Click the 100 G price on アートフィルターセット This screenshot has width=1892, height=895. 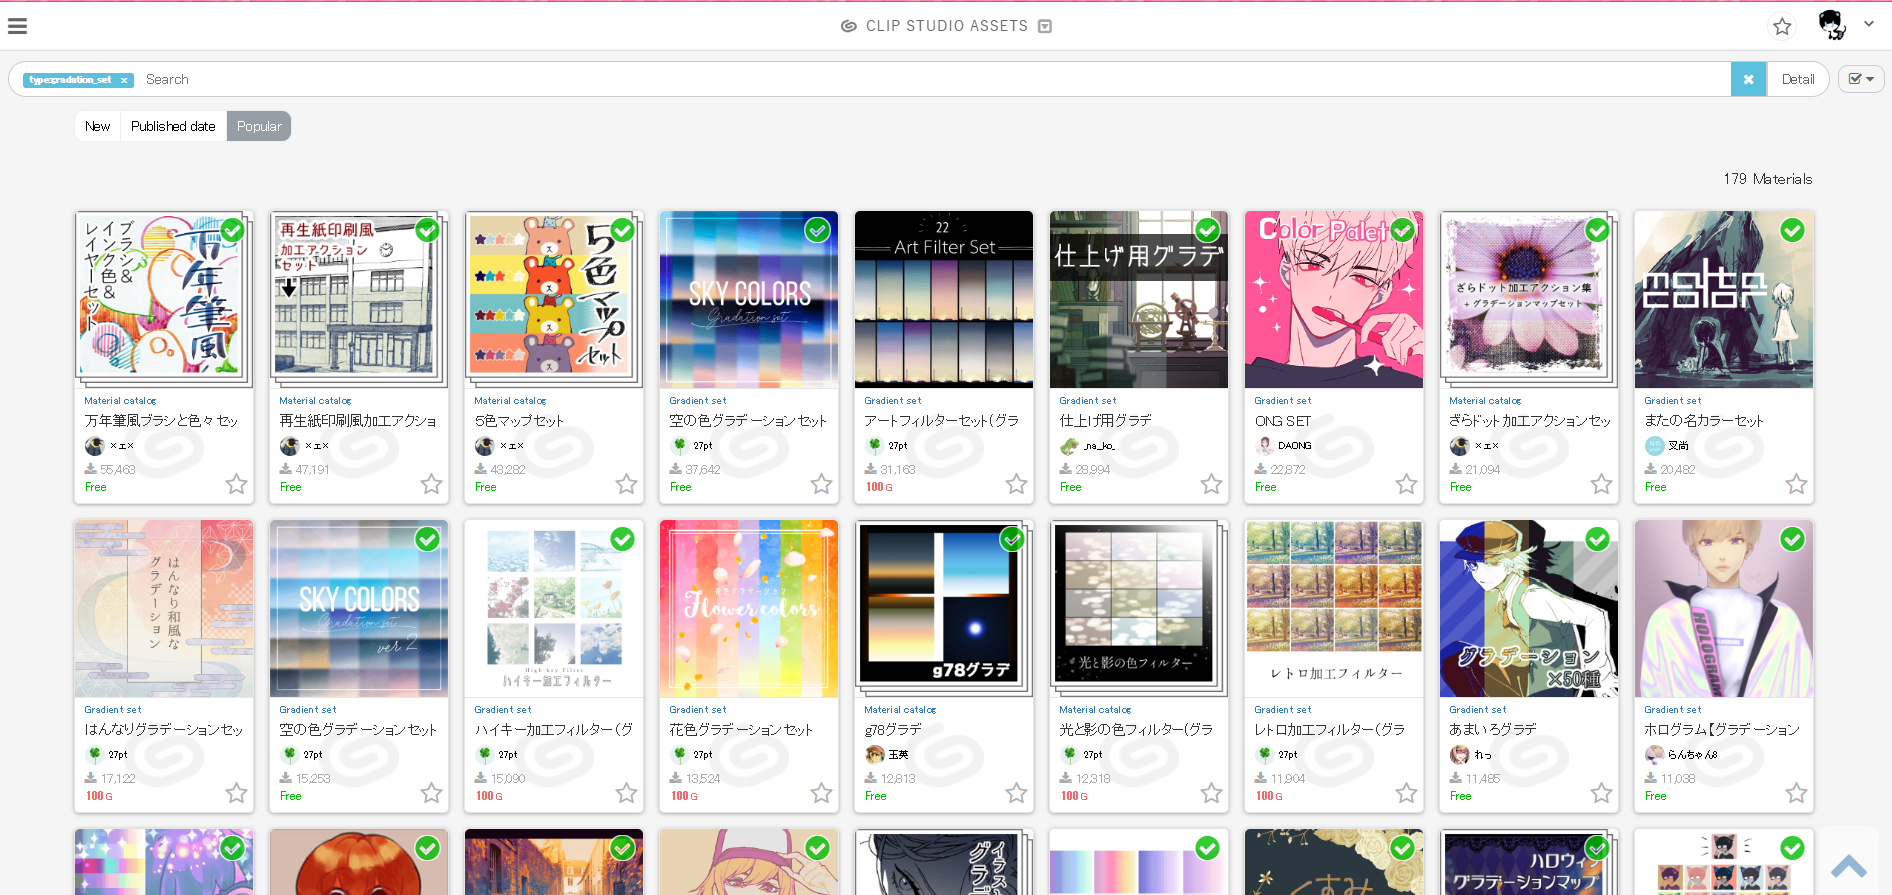[879, 487]
